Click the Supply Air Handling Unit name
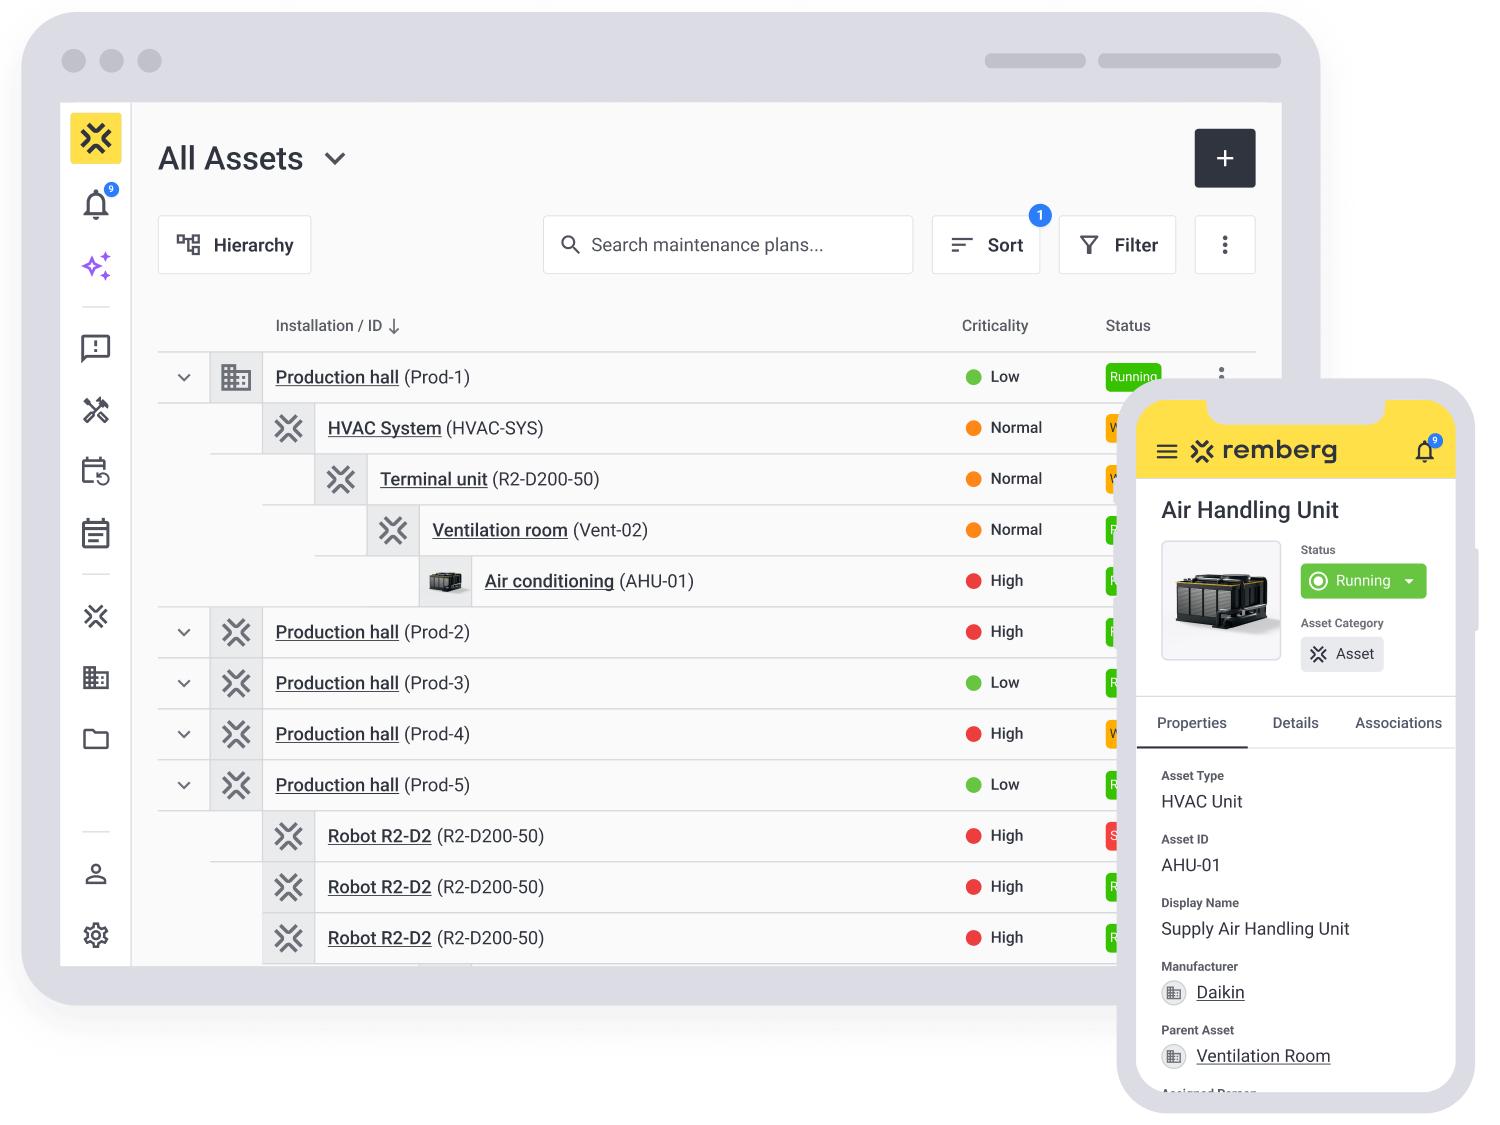Viewport: 1500px width, 1125px height. tap(1255, 929)
